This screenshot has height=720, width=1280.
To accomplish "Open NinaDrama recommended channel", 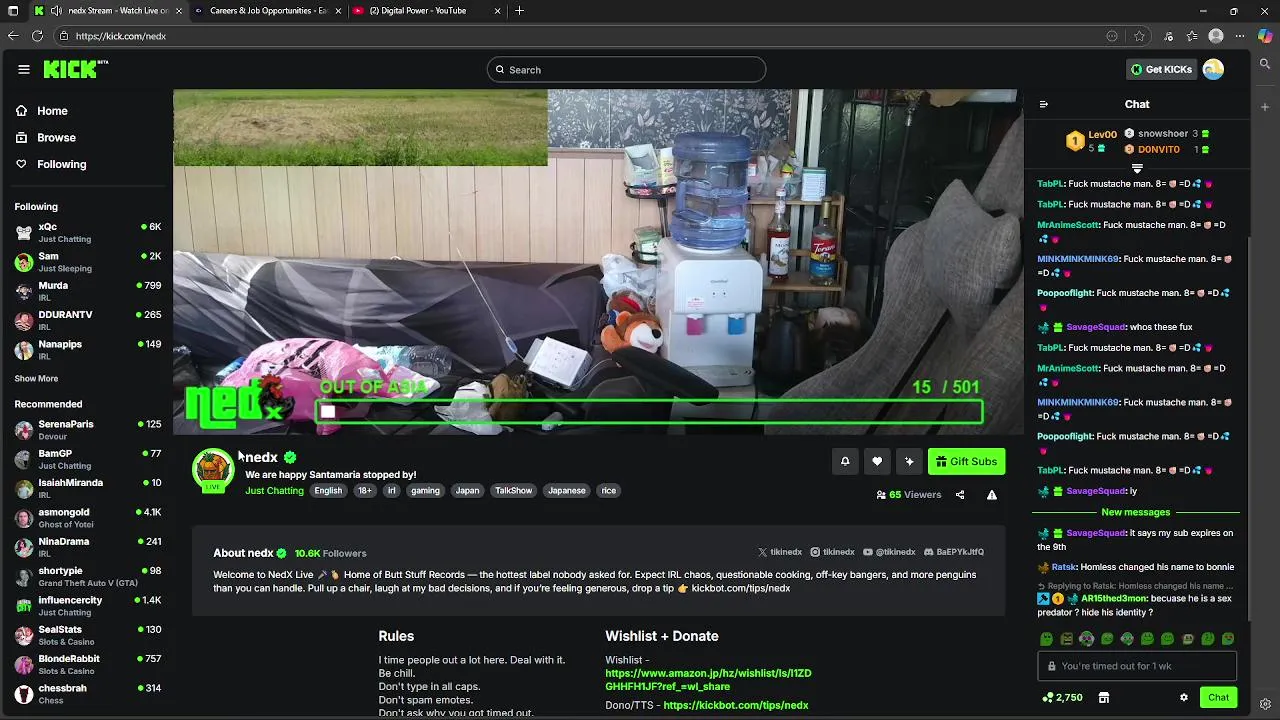I will (88, 547).
